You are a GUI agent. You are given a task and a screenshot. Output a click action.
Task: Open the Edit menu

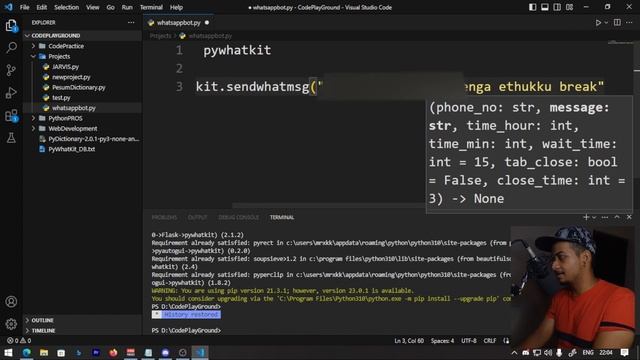[42, 7]
